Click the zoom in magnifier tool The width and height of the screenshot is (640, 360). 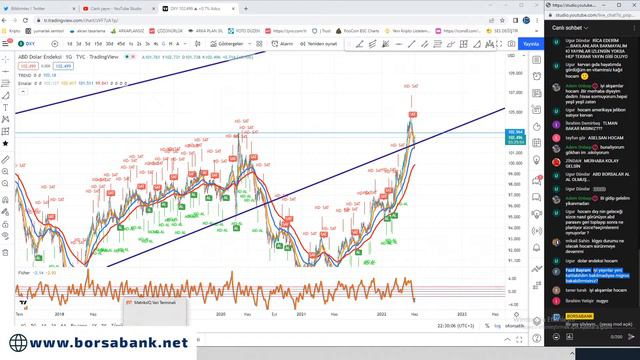pos(5,171)
